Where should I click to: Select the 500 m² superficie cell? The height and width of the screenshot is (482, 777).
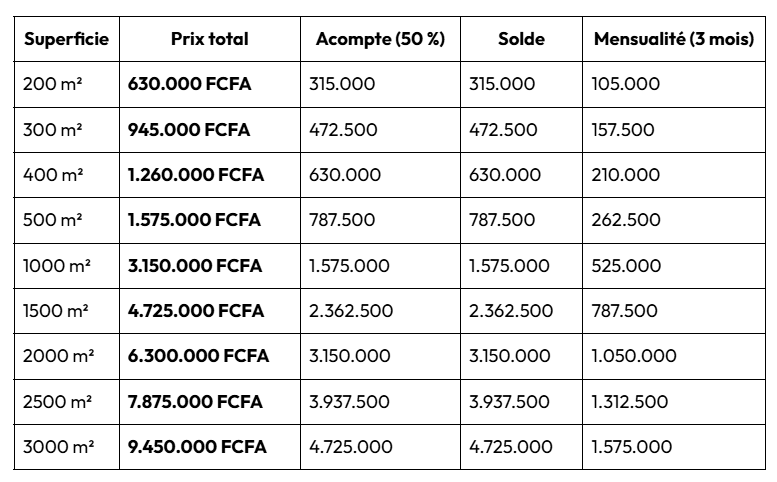click(66, 220)
